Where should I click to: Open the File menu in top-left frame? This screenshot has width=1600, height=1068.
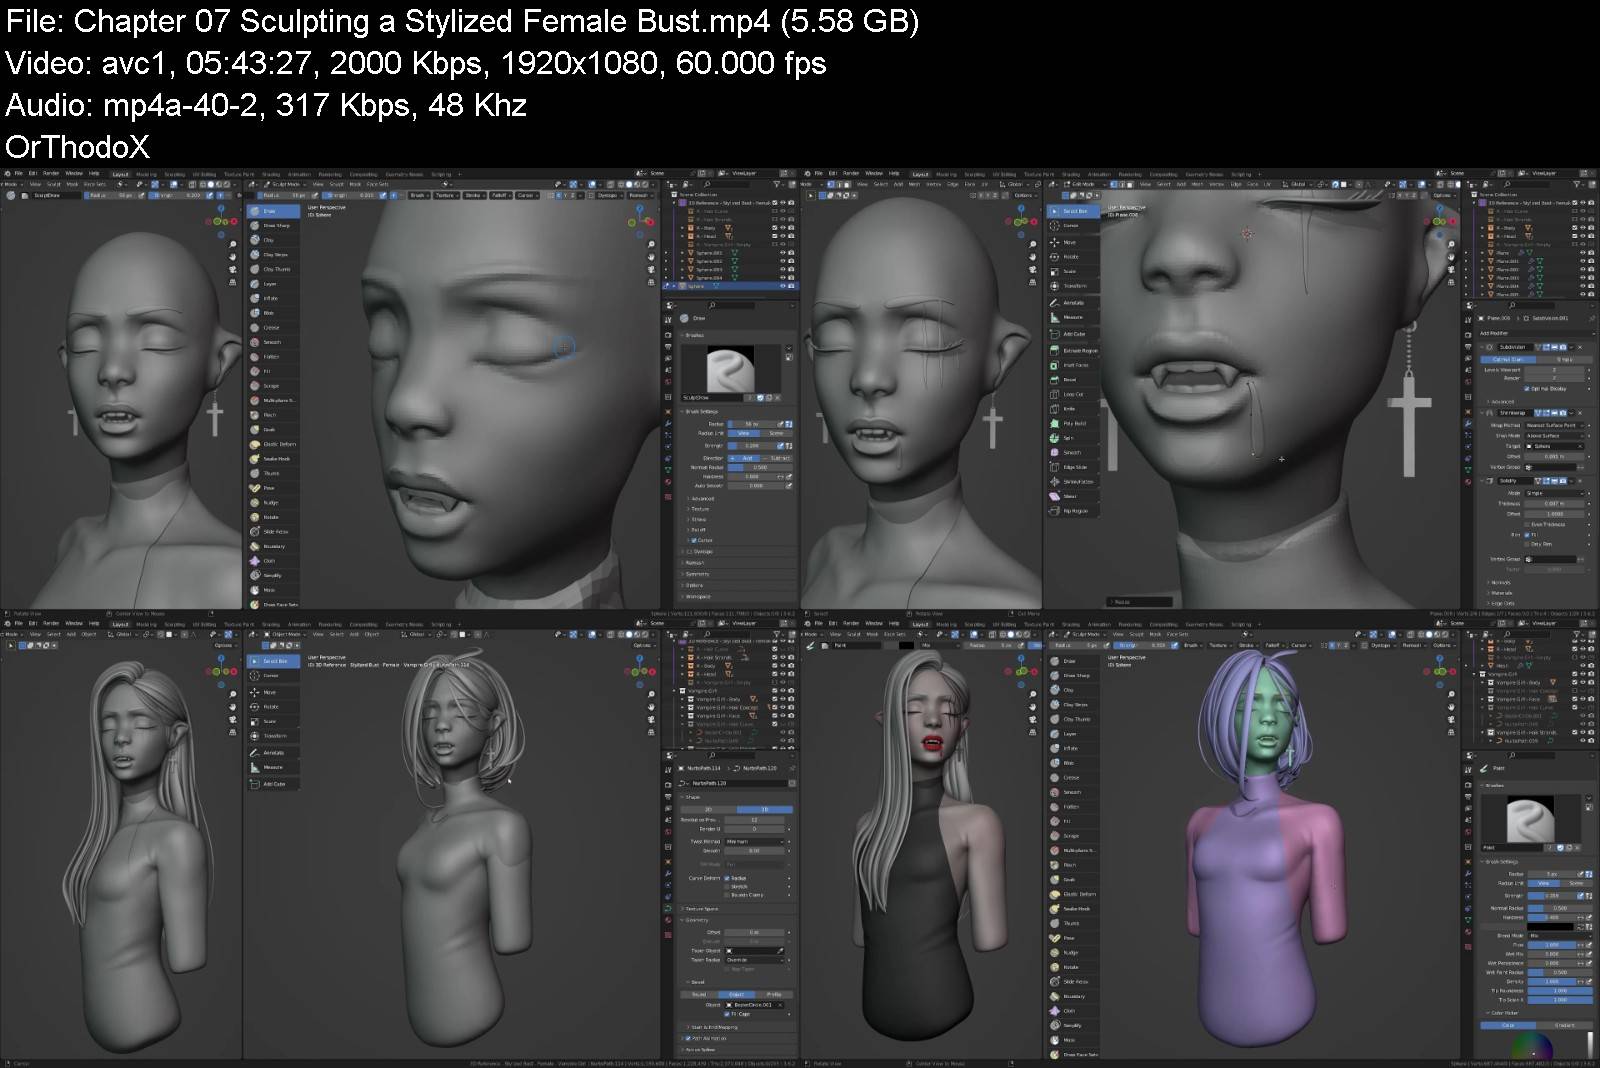coord(18,174)
